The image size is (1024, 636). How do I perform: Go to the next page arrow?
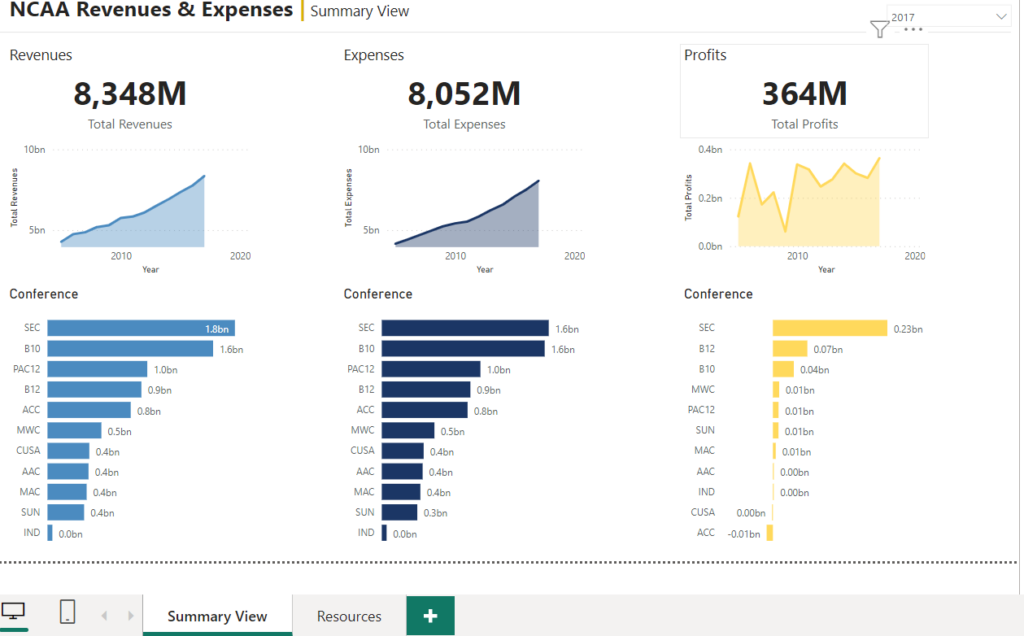(131, 616)
